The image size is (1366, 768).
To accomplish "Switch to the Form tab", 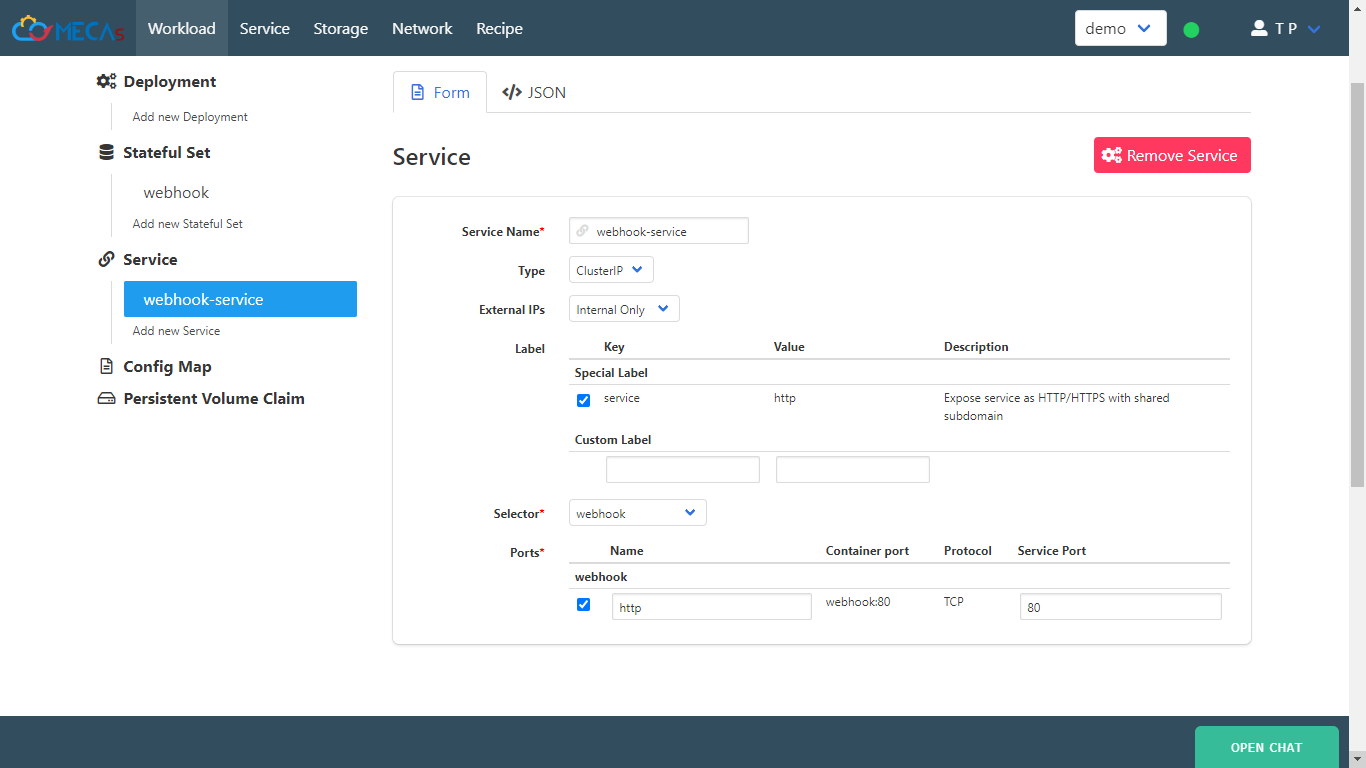I will coord(440,92).
